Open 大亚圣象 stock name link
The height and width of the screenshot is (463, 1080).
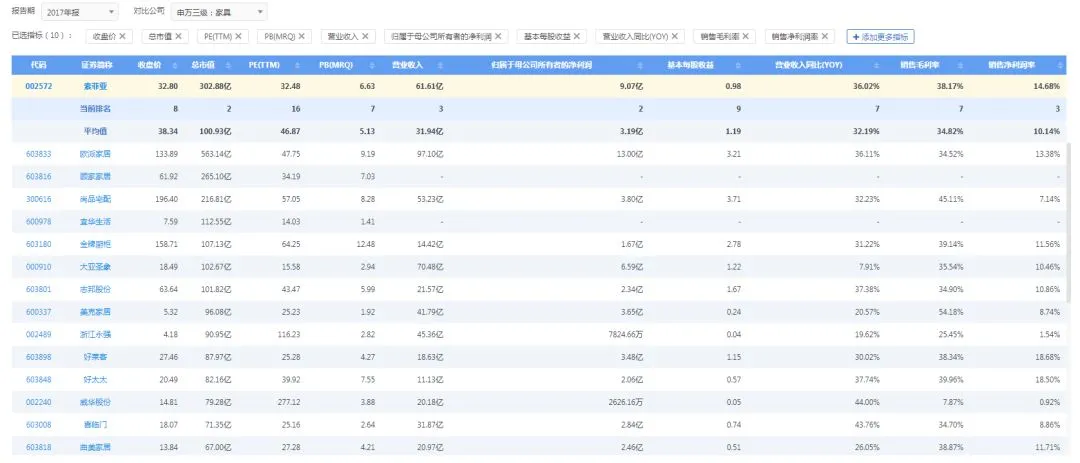tap(96, 267)
